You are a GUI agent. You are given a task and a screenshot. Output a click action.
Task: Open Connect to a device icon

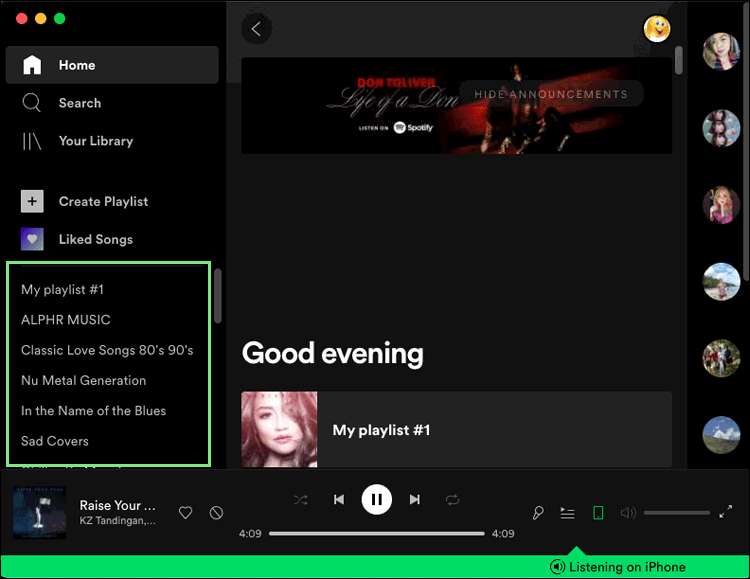tap(598, 513)
